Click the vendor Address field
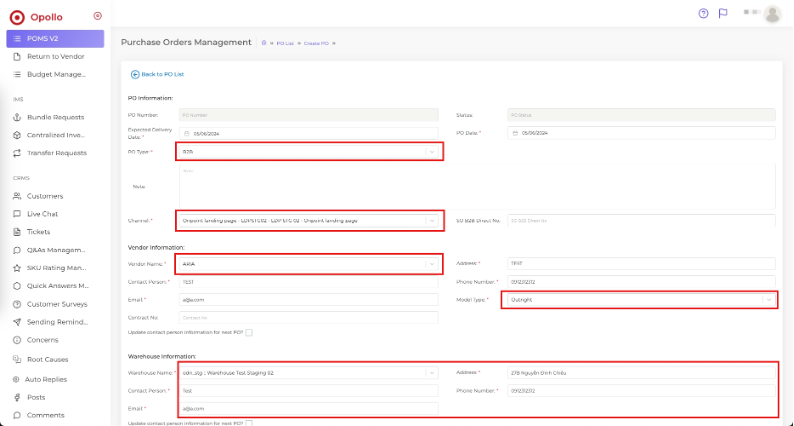794x426 pixels. pyautogui.click(x=641, y=263)
